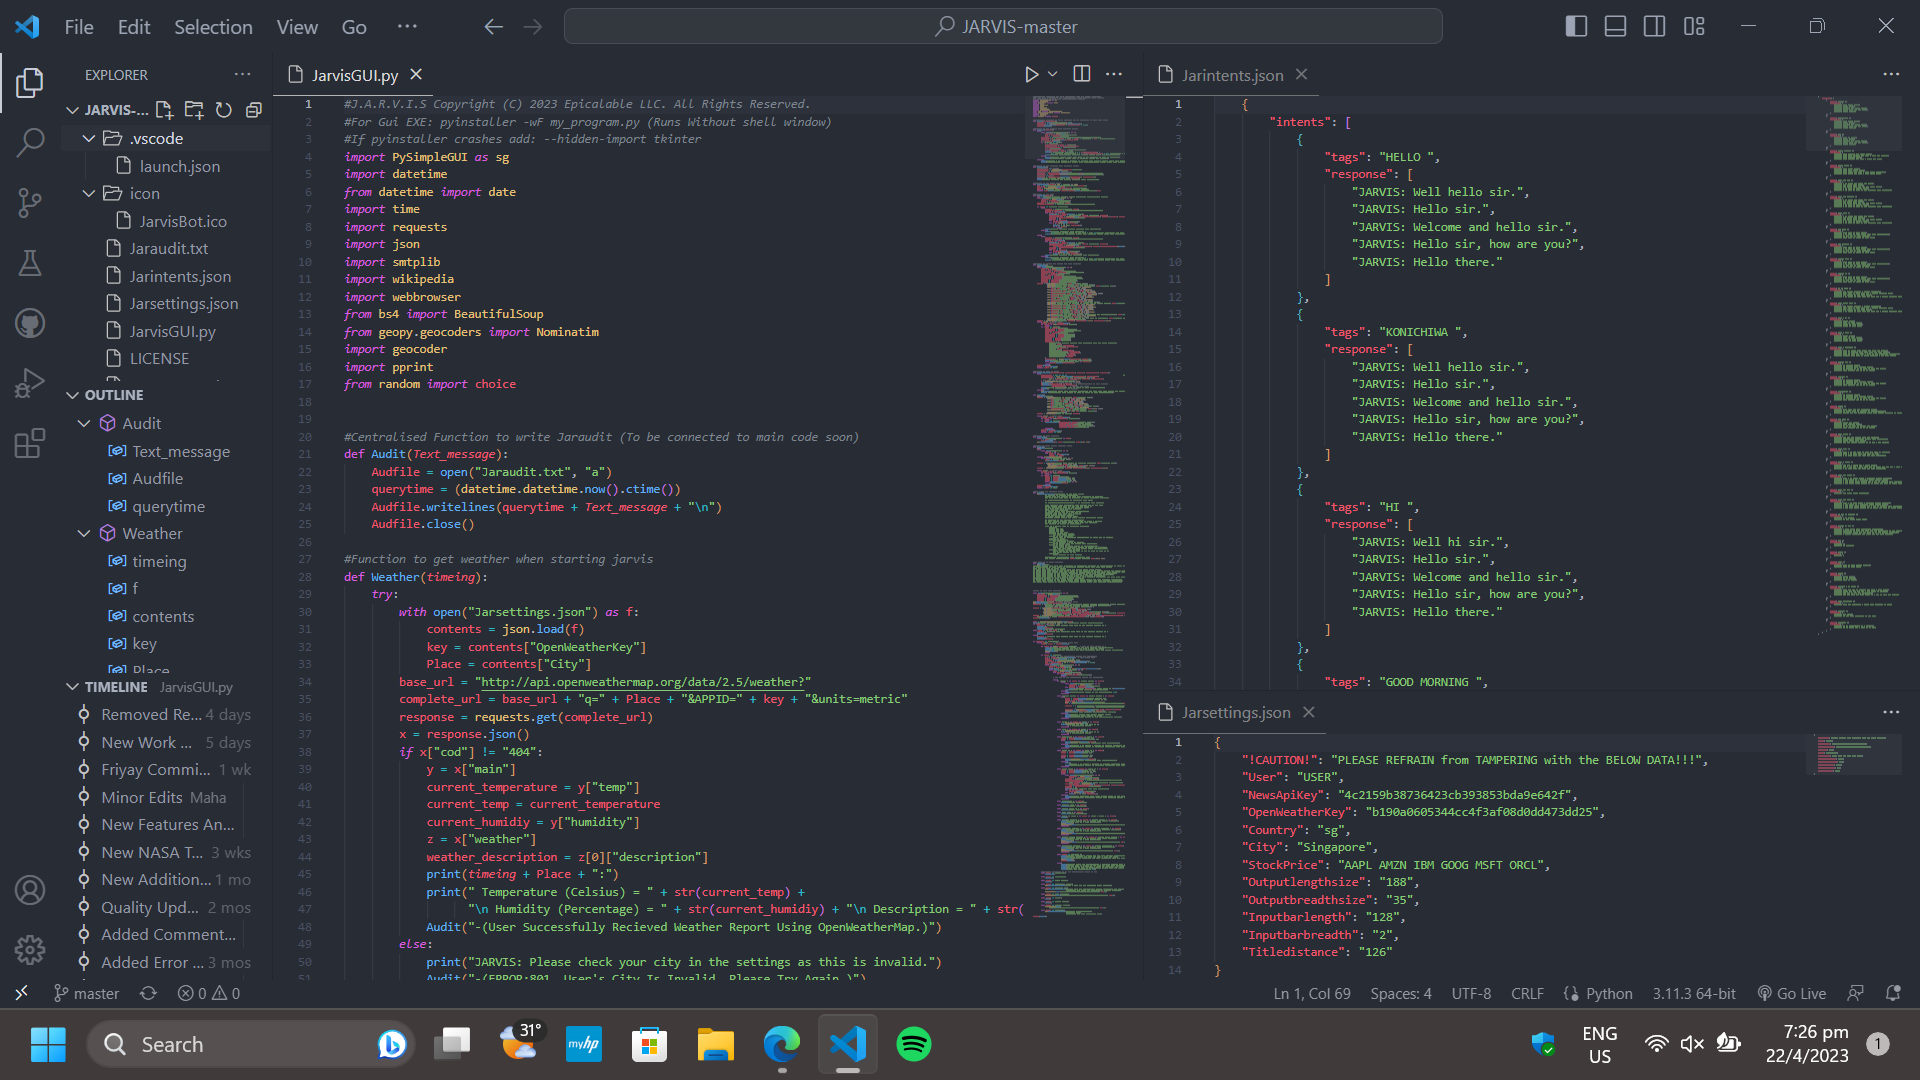Close the JarvisGUI.py tab
This screenshot has height=1080, width=1920.
click(416, 74)
